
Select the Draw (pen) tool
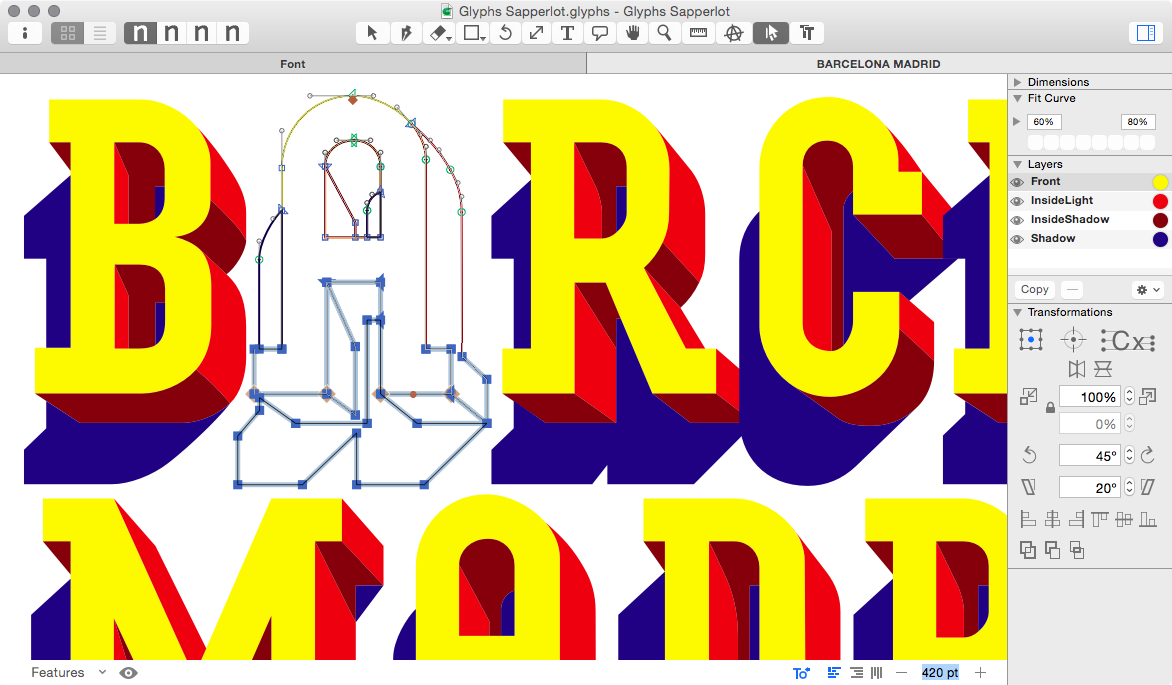click(x=406, y=32)
